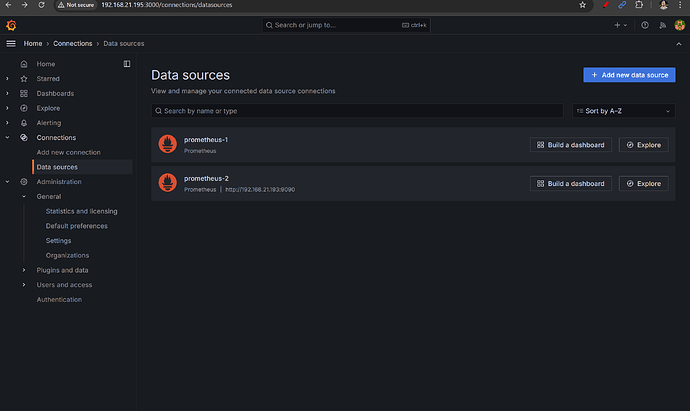Open the Home item in the sidebar
This screenshot has height=411, width=690.
coord(46,64)
